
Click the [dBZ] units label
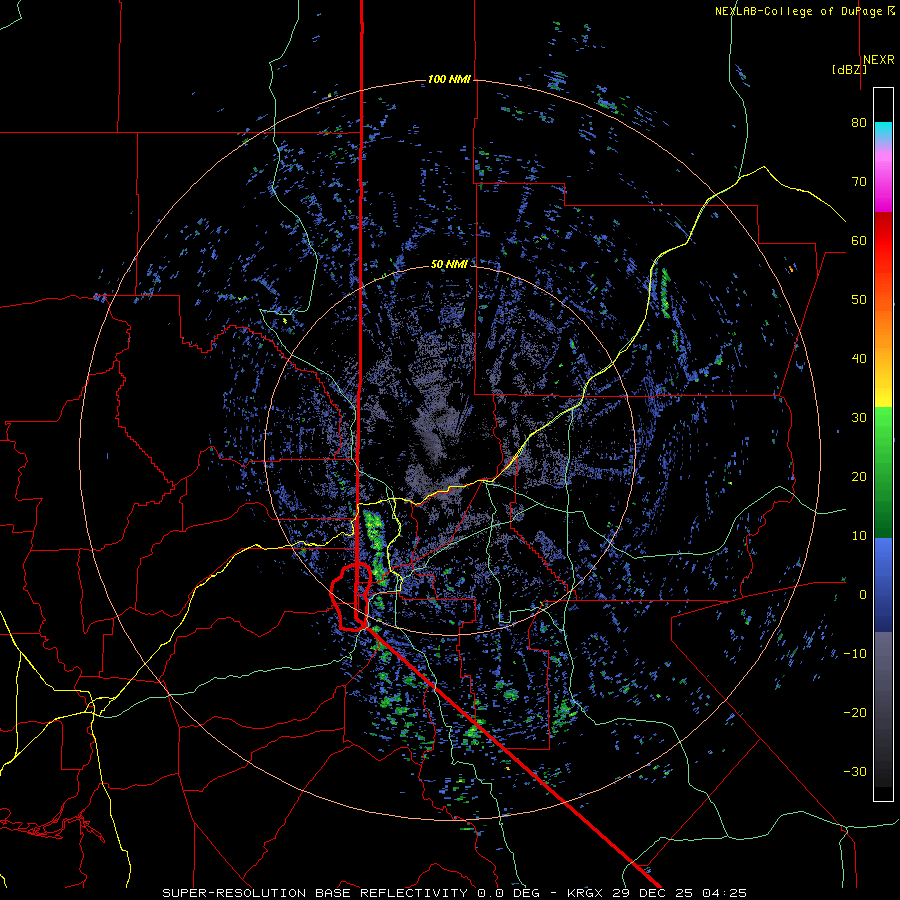click(849, 69)
